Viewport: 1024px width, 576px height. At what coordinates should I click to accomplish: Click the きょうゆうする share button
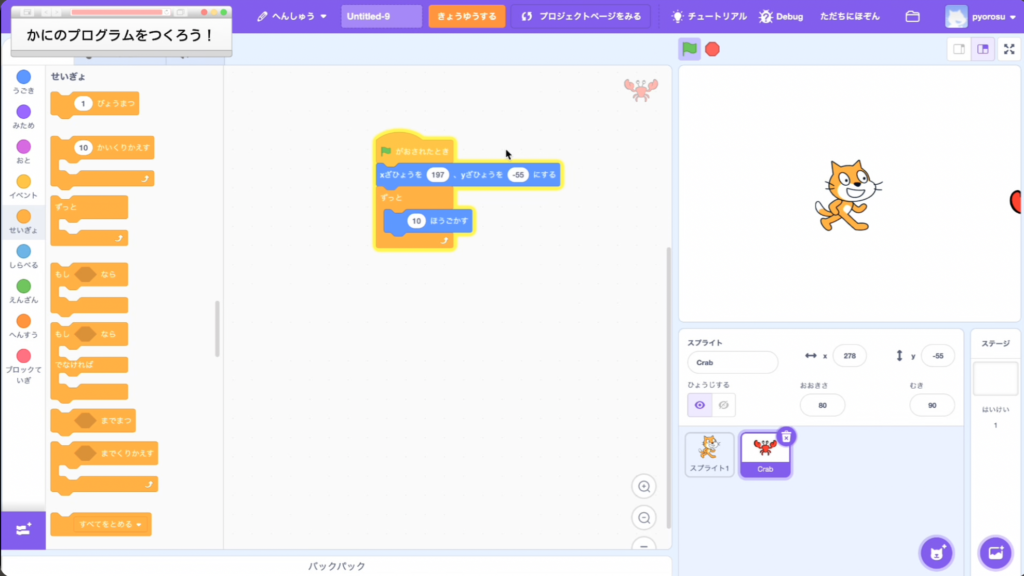click(466, 17)
